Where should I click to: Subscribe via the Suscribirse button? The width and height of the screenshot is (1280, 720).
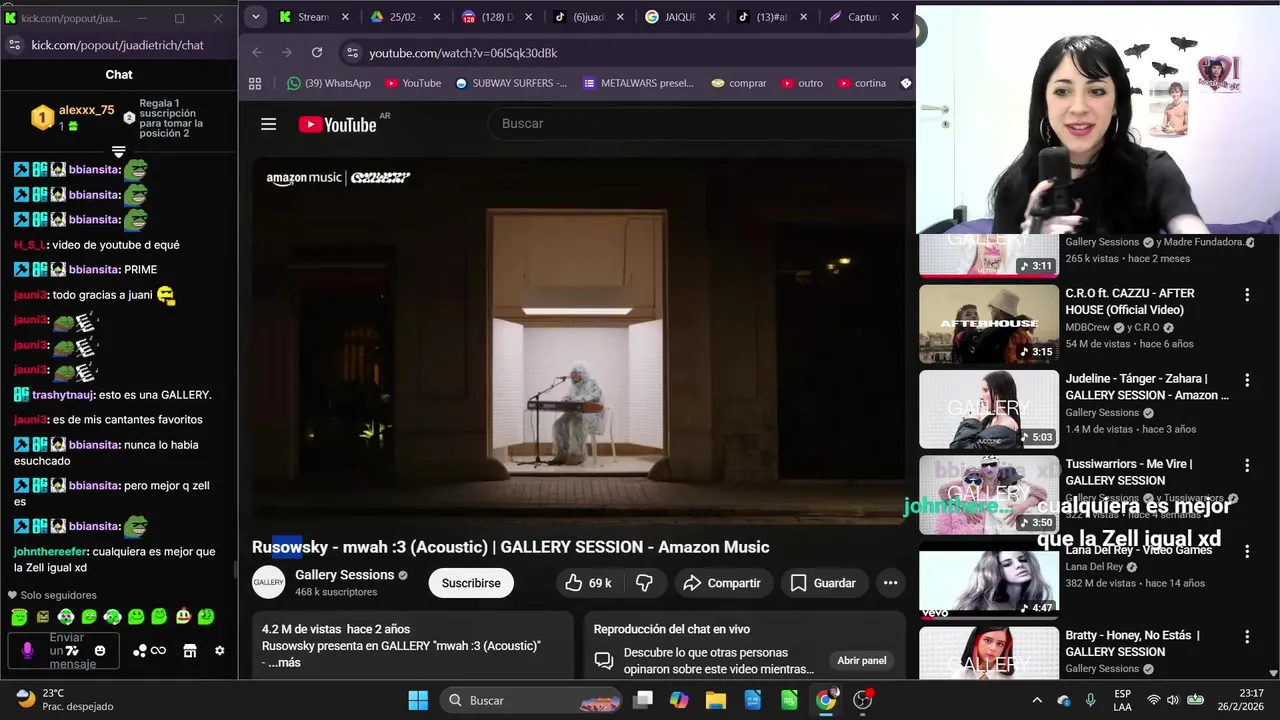tap(471, 583)
